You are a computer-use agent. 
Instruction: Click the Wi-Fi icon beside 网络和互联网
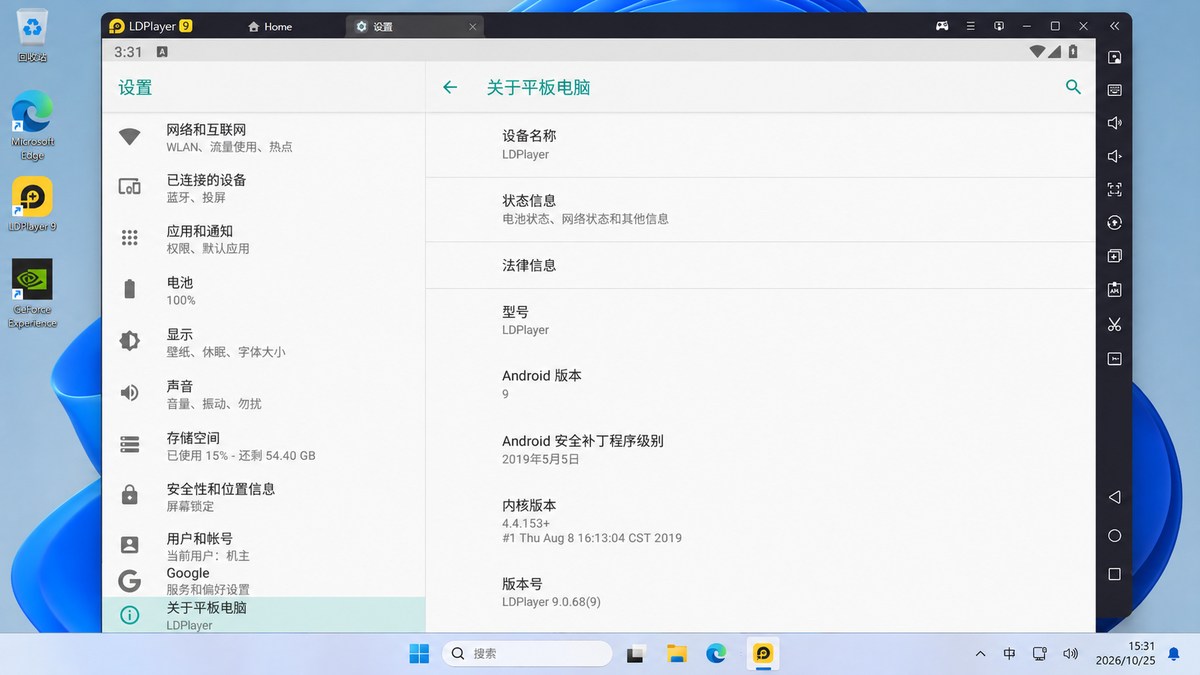coord(130,137)
